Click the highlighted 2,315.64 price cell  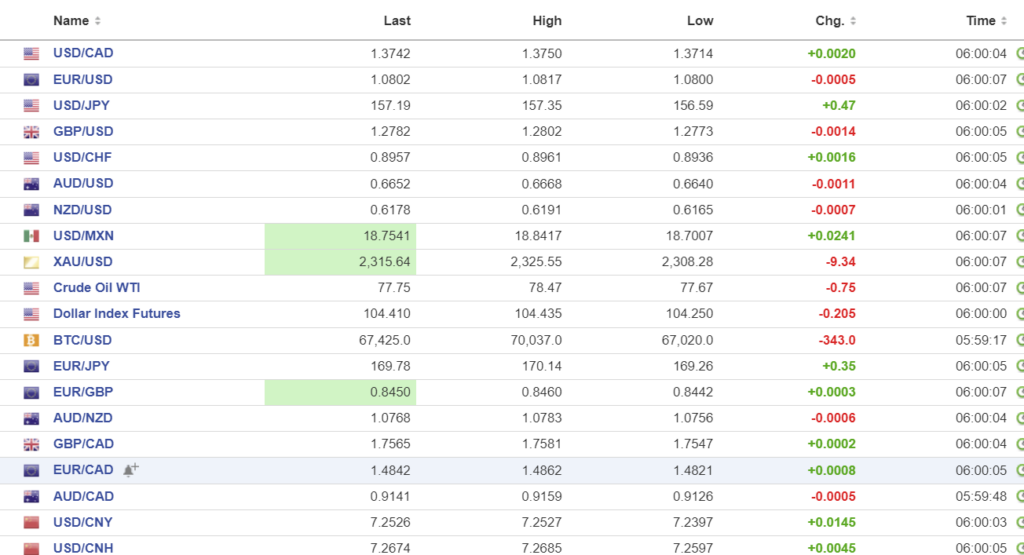pyautogui.click(x=340, y=262)
